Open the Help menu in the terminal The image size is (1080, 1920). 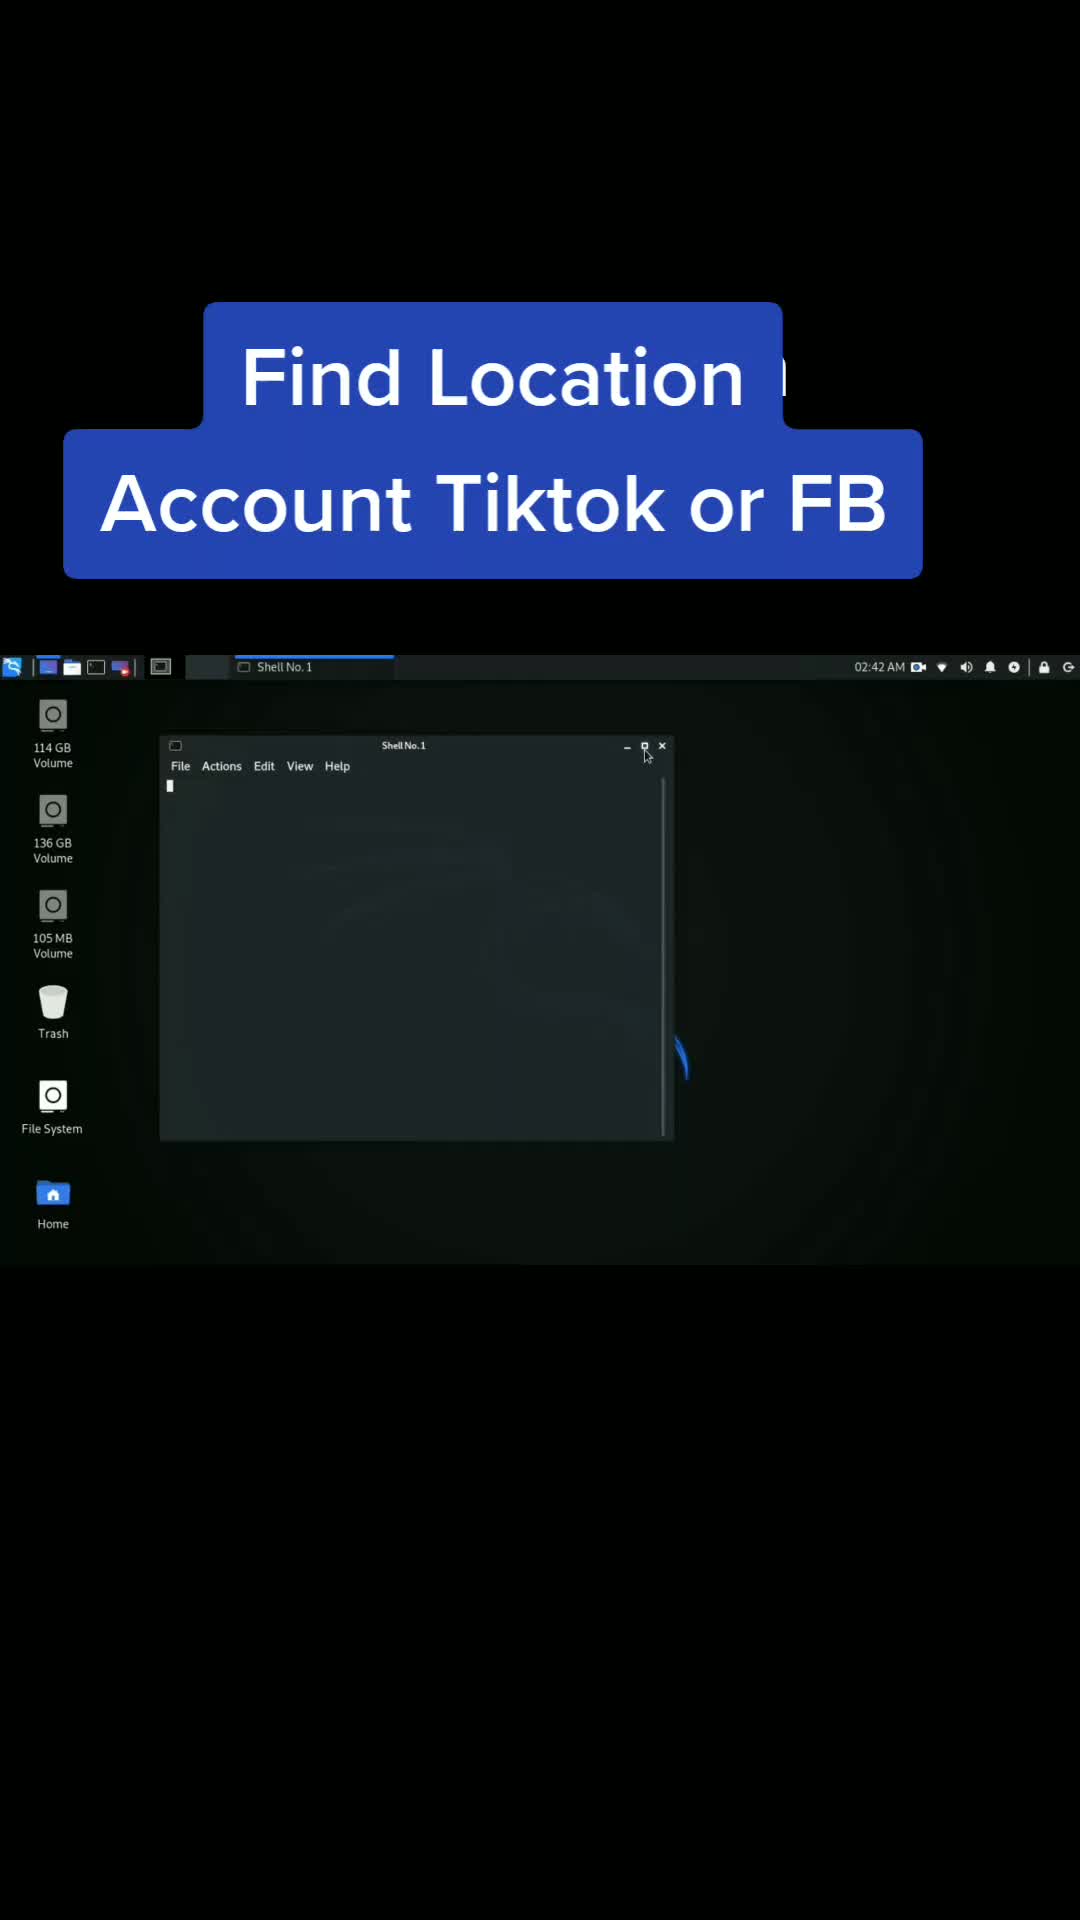point(337,766)
